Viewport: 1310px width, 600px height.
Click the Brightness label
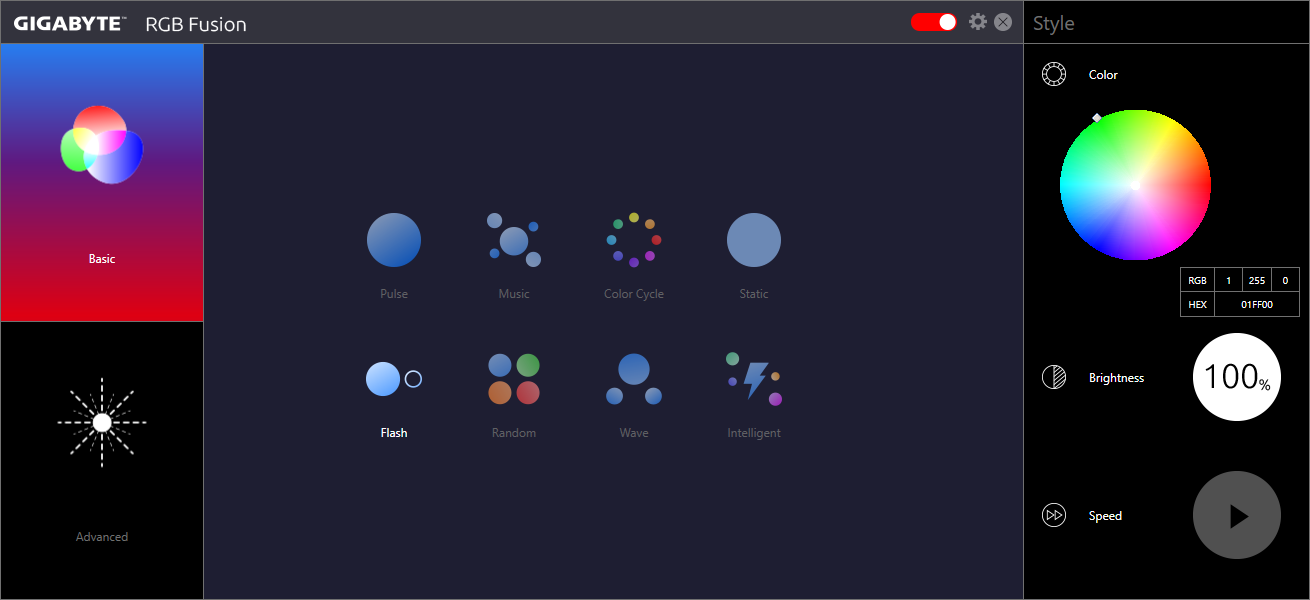tap(1116, 378)
